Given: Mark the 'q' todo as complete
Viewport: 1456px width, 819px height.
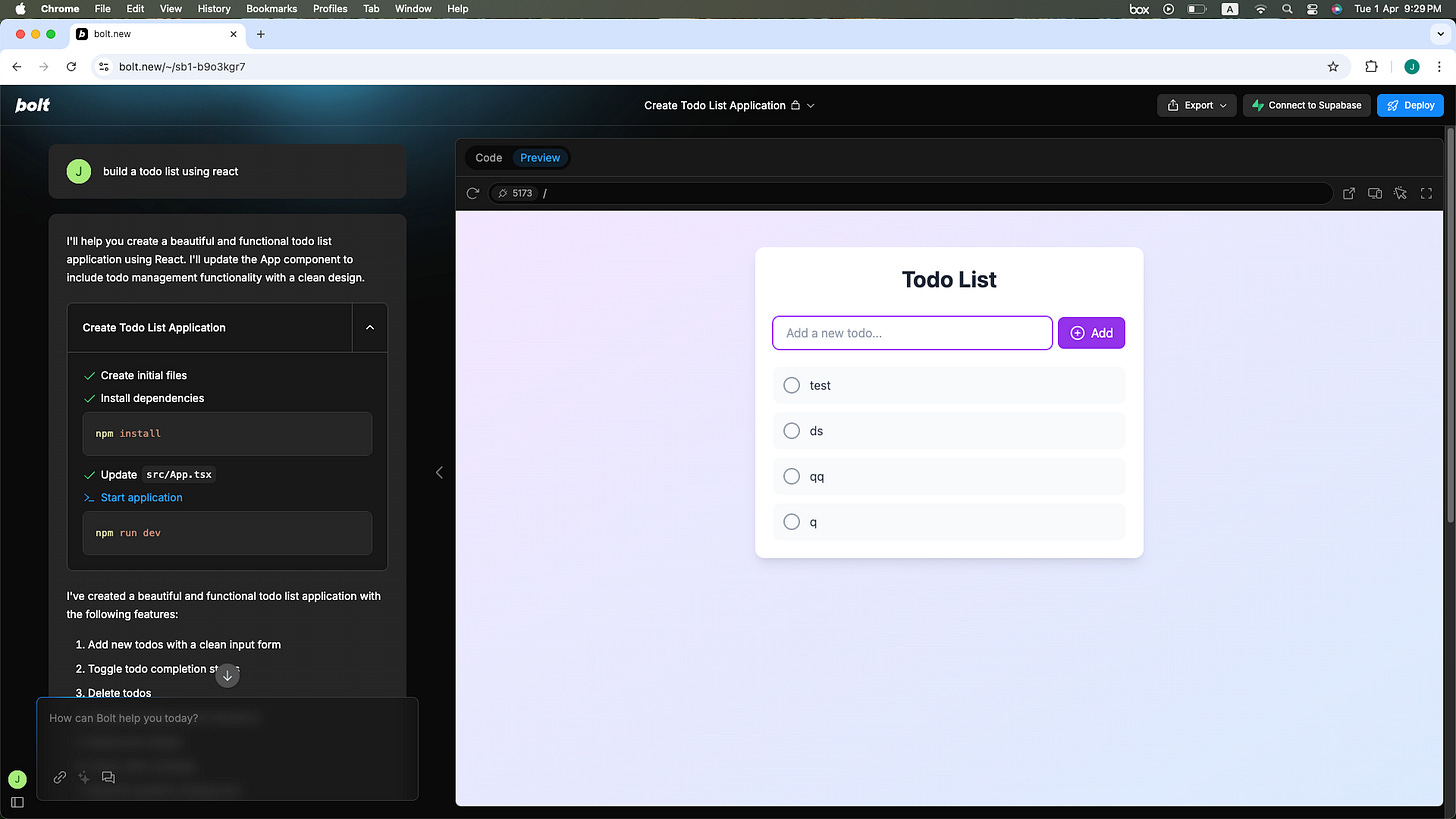Looking at the screenshot, I should coord(792,522).
